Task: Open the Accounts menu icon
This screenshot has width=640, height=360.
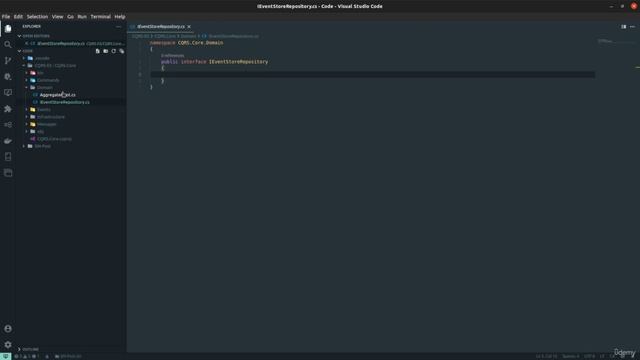Action: pyautogui.click(x=8, y=329)
